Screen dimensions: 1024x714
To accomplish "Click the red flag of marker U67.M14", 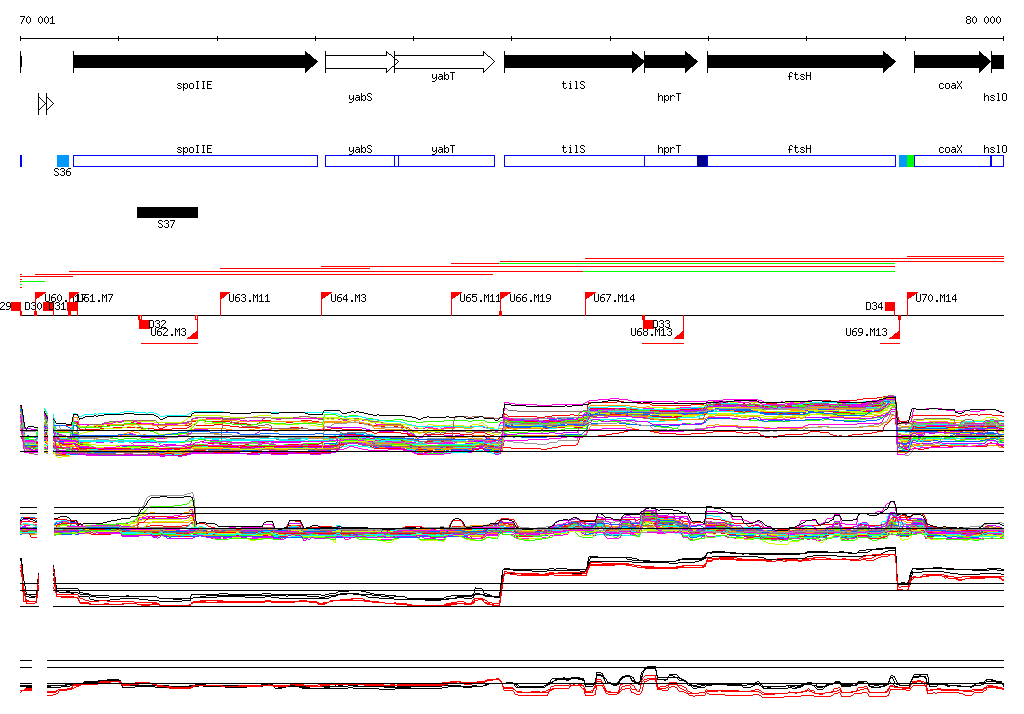I will tap(589, 296).
